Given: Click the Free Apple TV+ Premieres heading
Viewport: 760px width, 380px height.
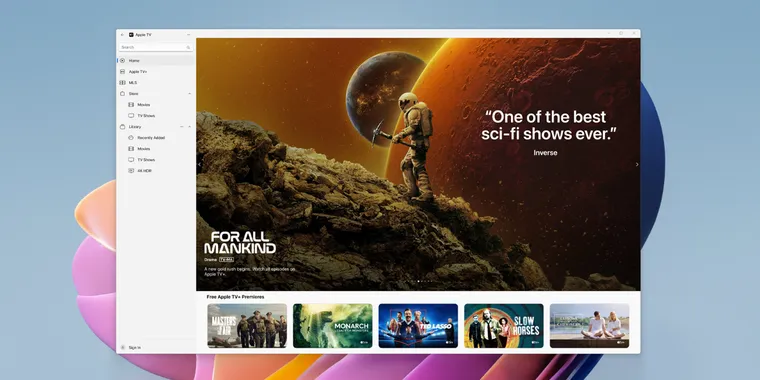Looking at the screenshot, I should point(236,297).
